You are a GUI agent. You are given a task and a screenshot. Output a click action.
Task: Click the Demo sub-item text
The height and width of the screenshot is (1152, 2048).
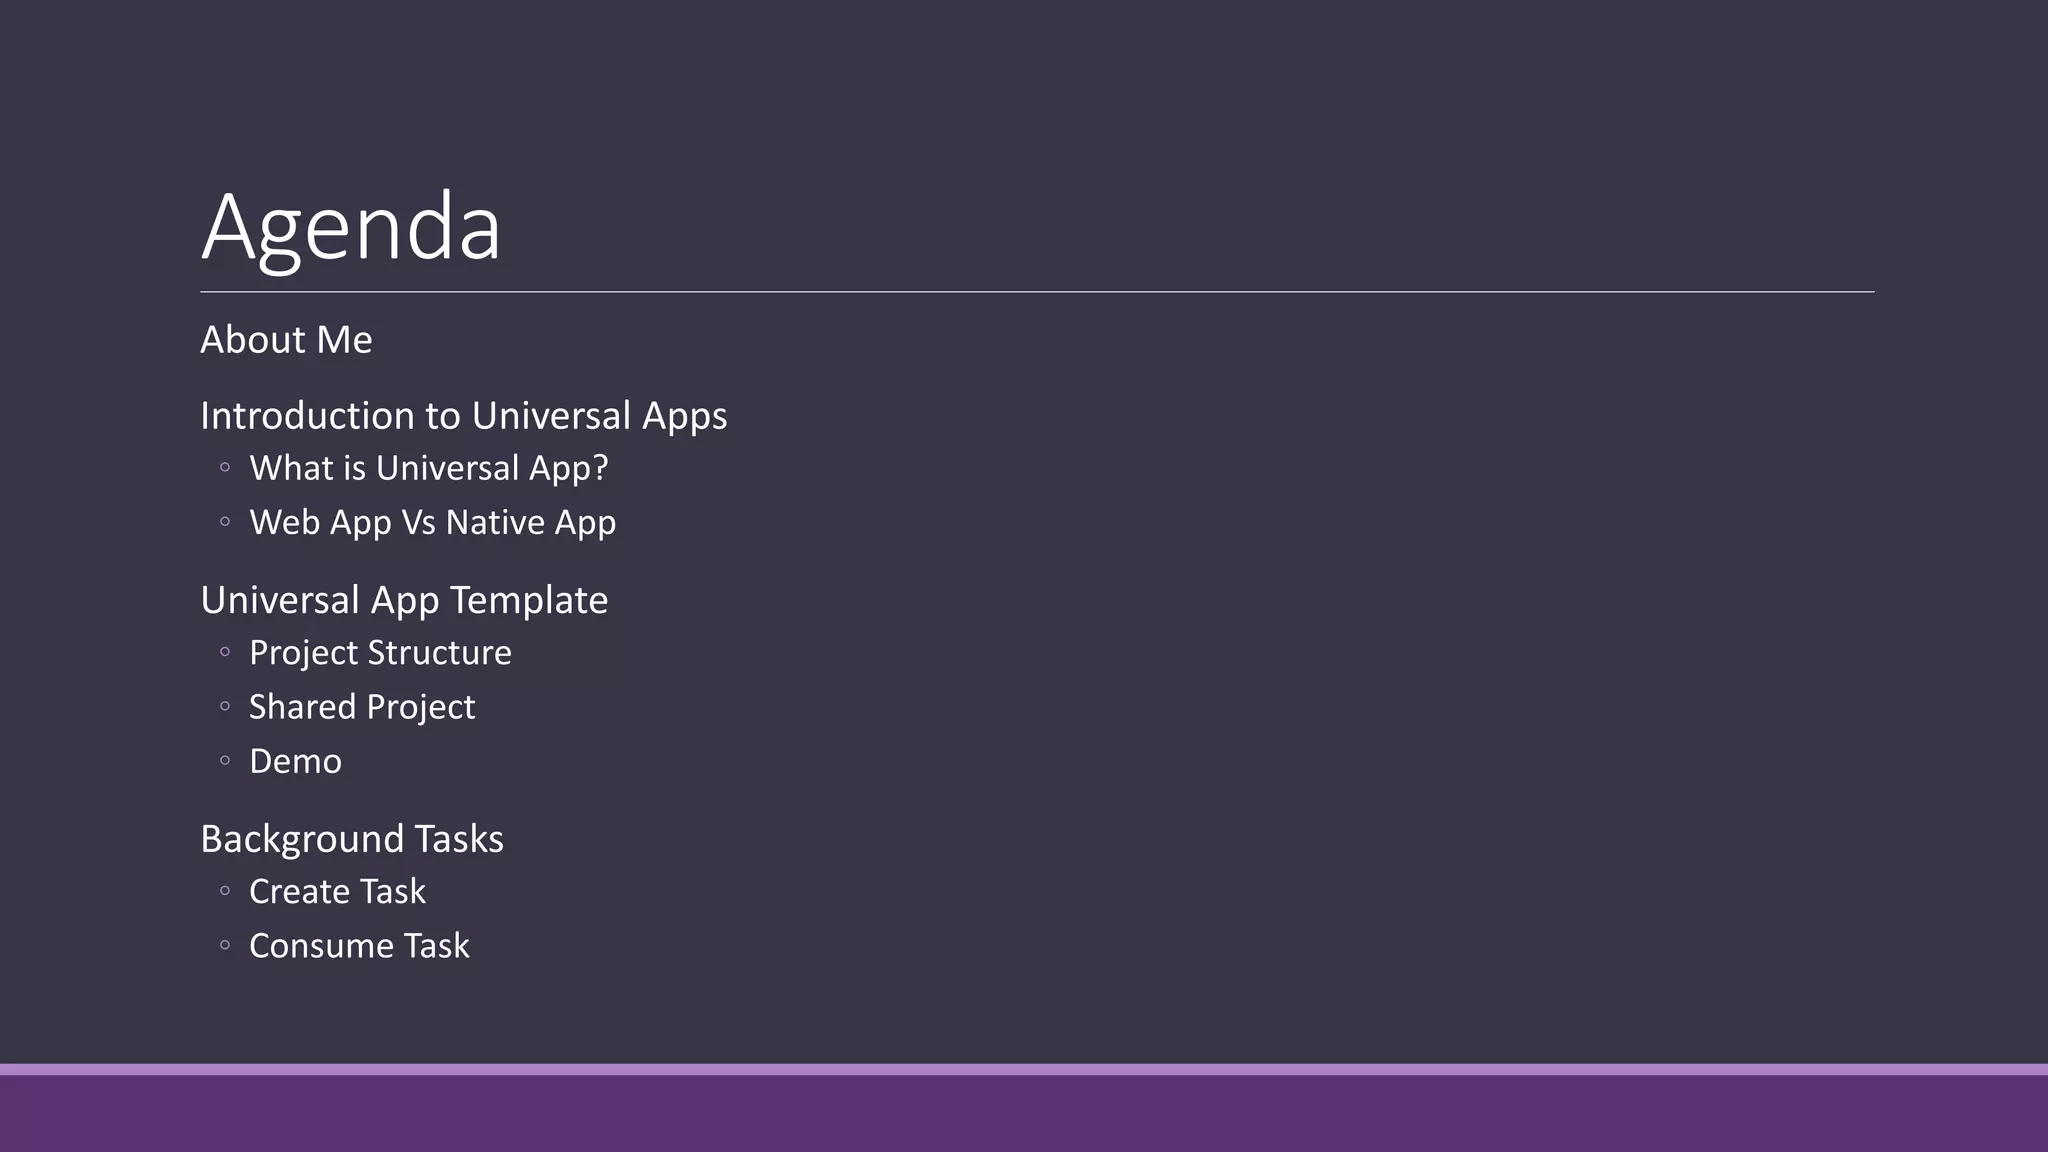tap(295, 761)
